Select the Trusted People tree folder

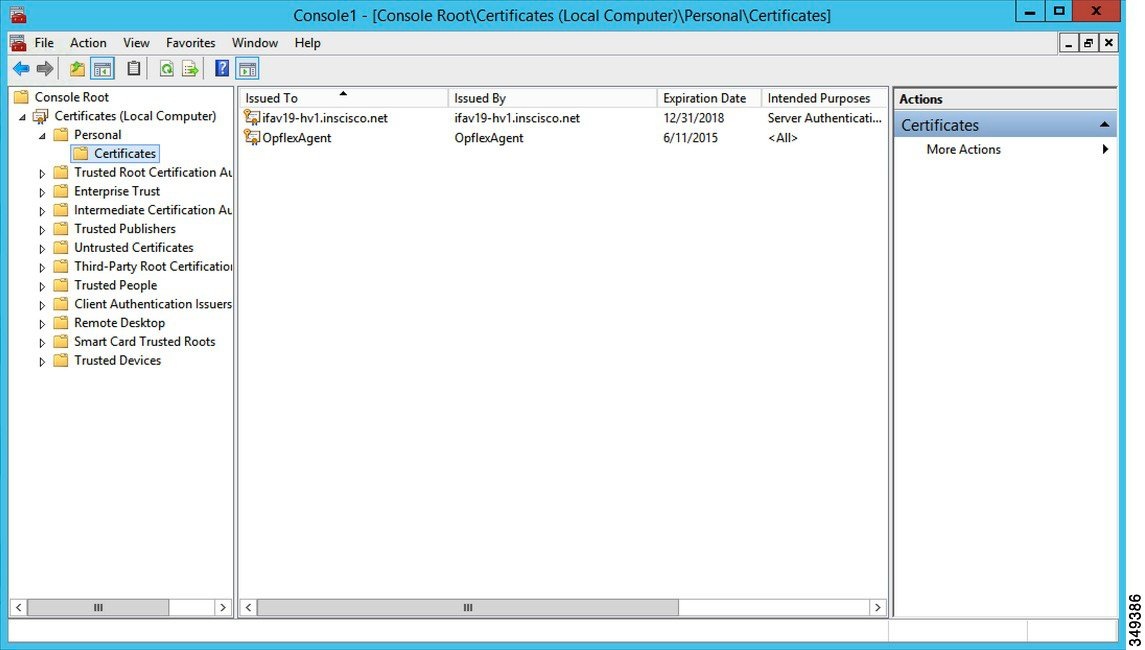(x=117, y=285)
